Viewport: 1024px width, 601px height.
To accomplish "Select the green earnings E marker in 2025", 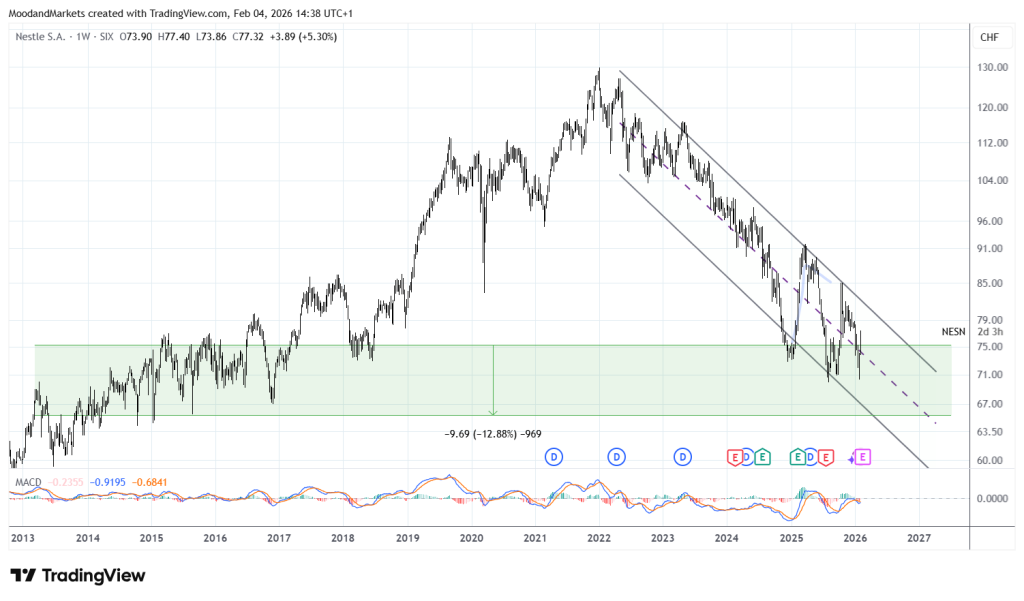I will (x=798, y=457).
